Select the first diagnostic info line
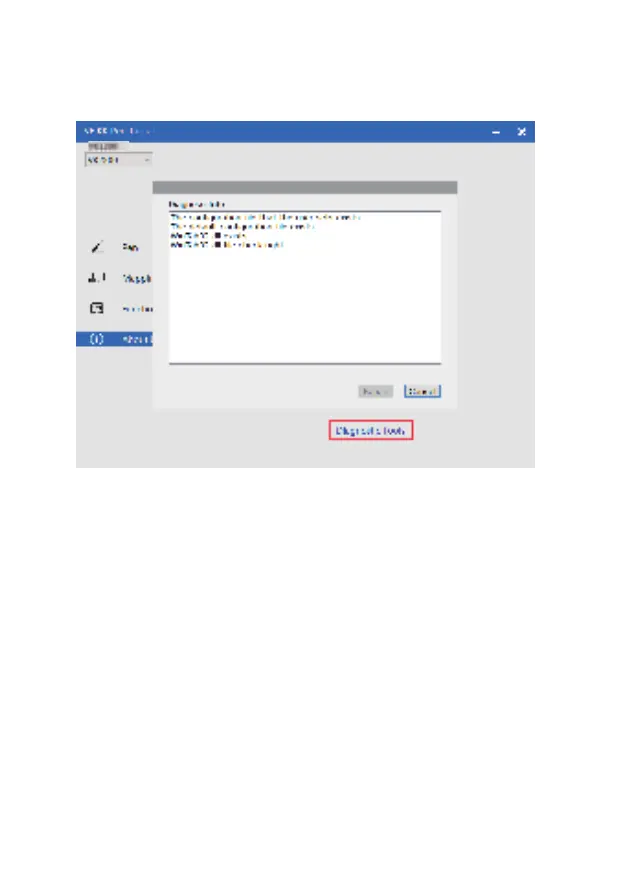The width and height of the screenshot is (624, 879). [x=265, y=217]
